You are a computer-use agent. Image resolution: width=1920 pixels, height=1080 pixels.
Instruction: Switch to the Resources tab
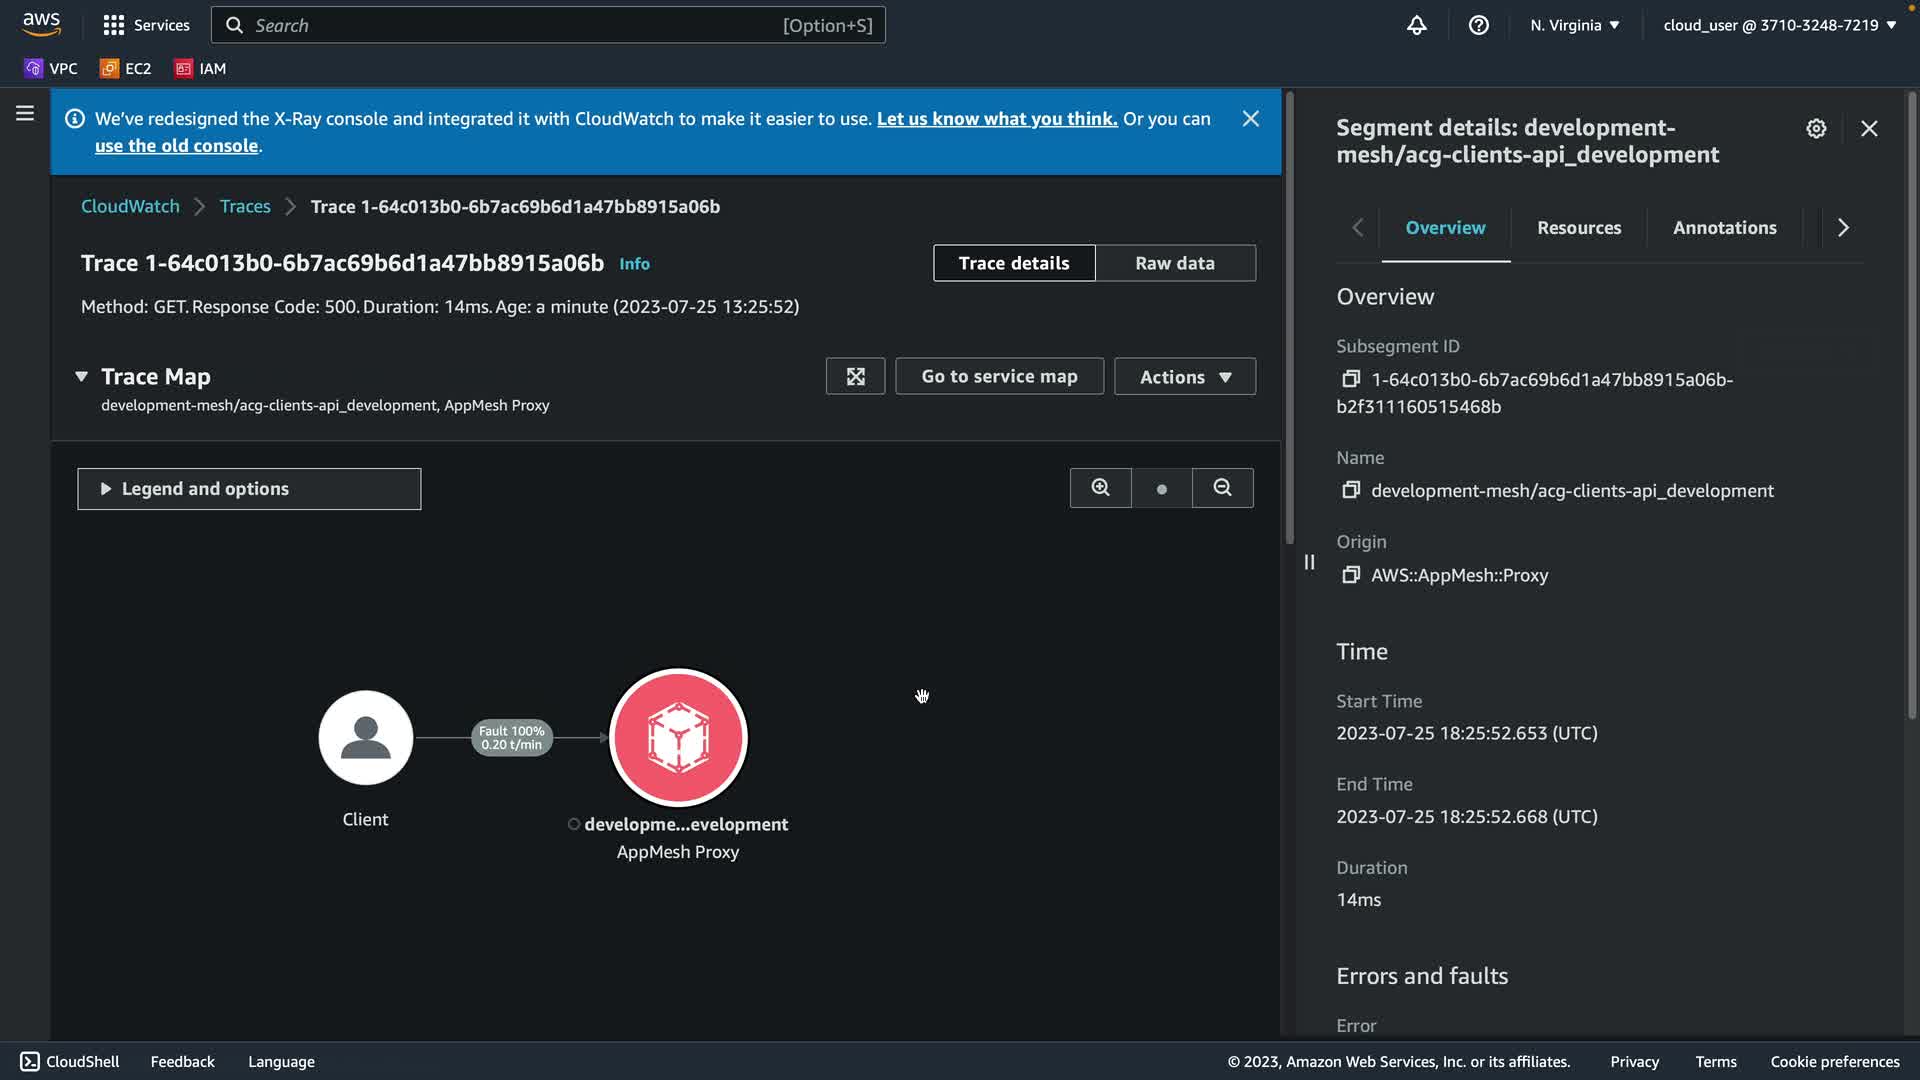tap(1578, 228)
